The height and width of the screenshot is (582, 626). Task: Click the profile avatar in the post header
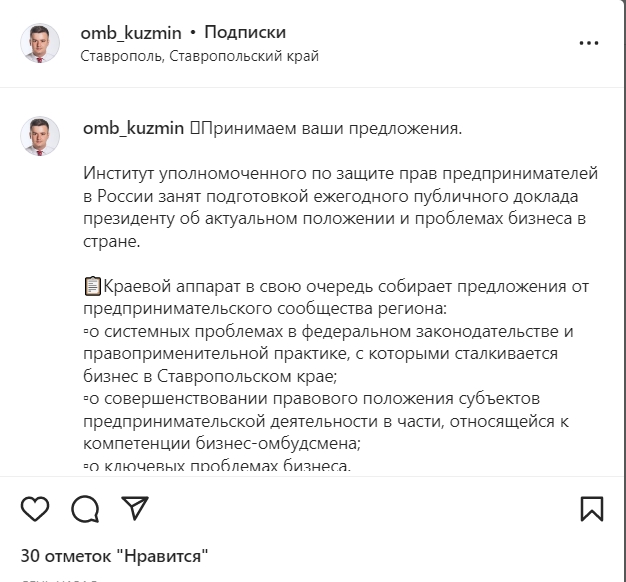tap(40, 43)
